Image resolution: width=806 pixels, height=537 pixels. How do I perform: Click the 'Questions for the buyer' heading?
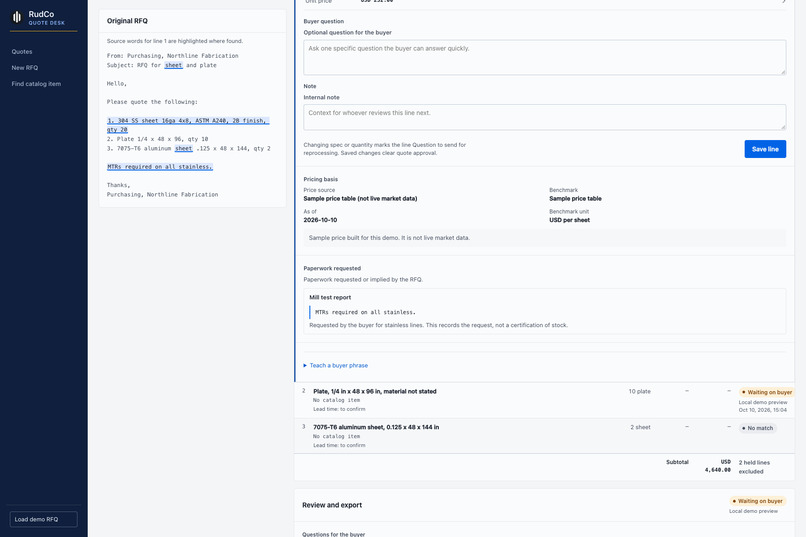(334, 534)
